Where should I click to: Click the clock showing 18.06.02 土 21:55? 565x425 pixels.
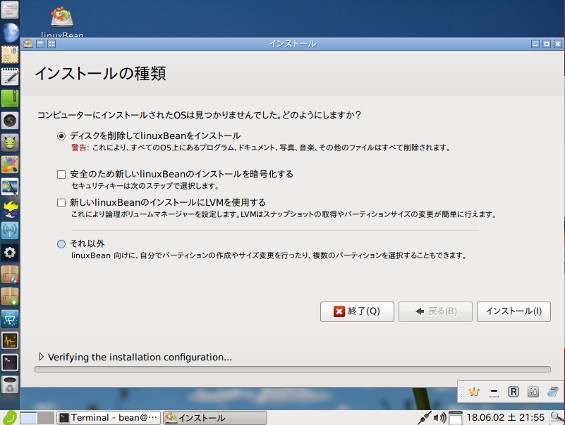point(506,418)
